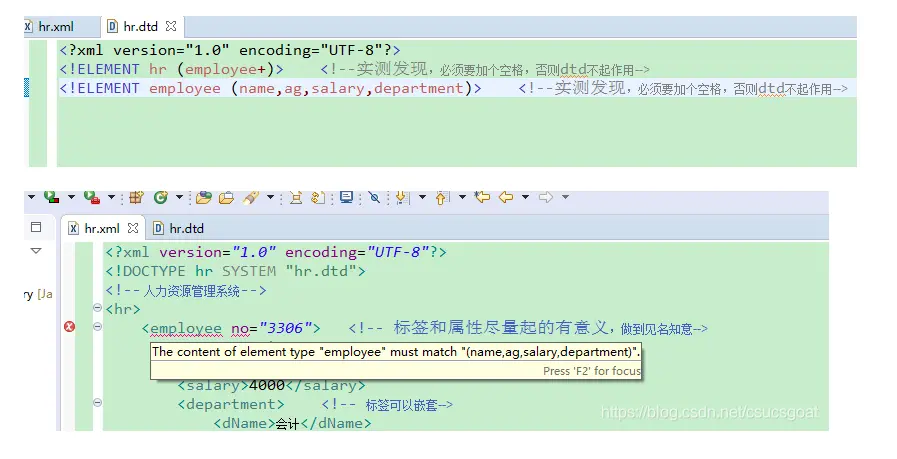This screenshot has height=459, width=897.
Task: Click the toolbar icon left of the monitor
Action: pyautogui.click(x=317, y=197)
